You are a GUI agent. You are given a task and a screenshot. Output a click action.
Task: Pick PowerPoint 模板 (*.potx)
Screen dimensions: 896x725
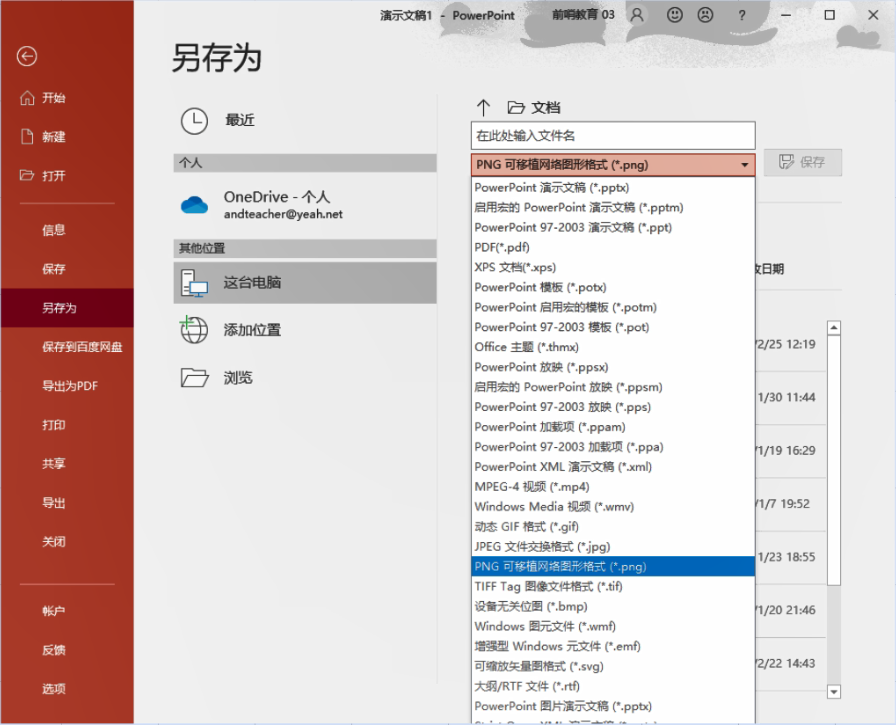pos(613,287)
